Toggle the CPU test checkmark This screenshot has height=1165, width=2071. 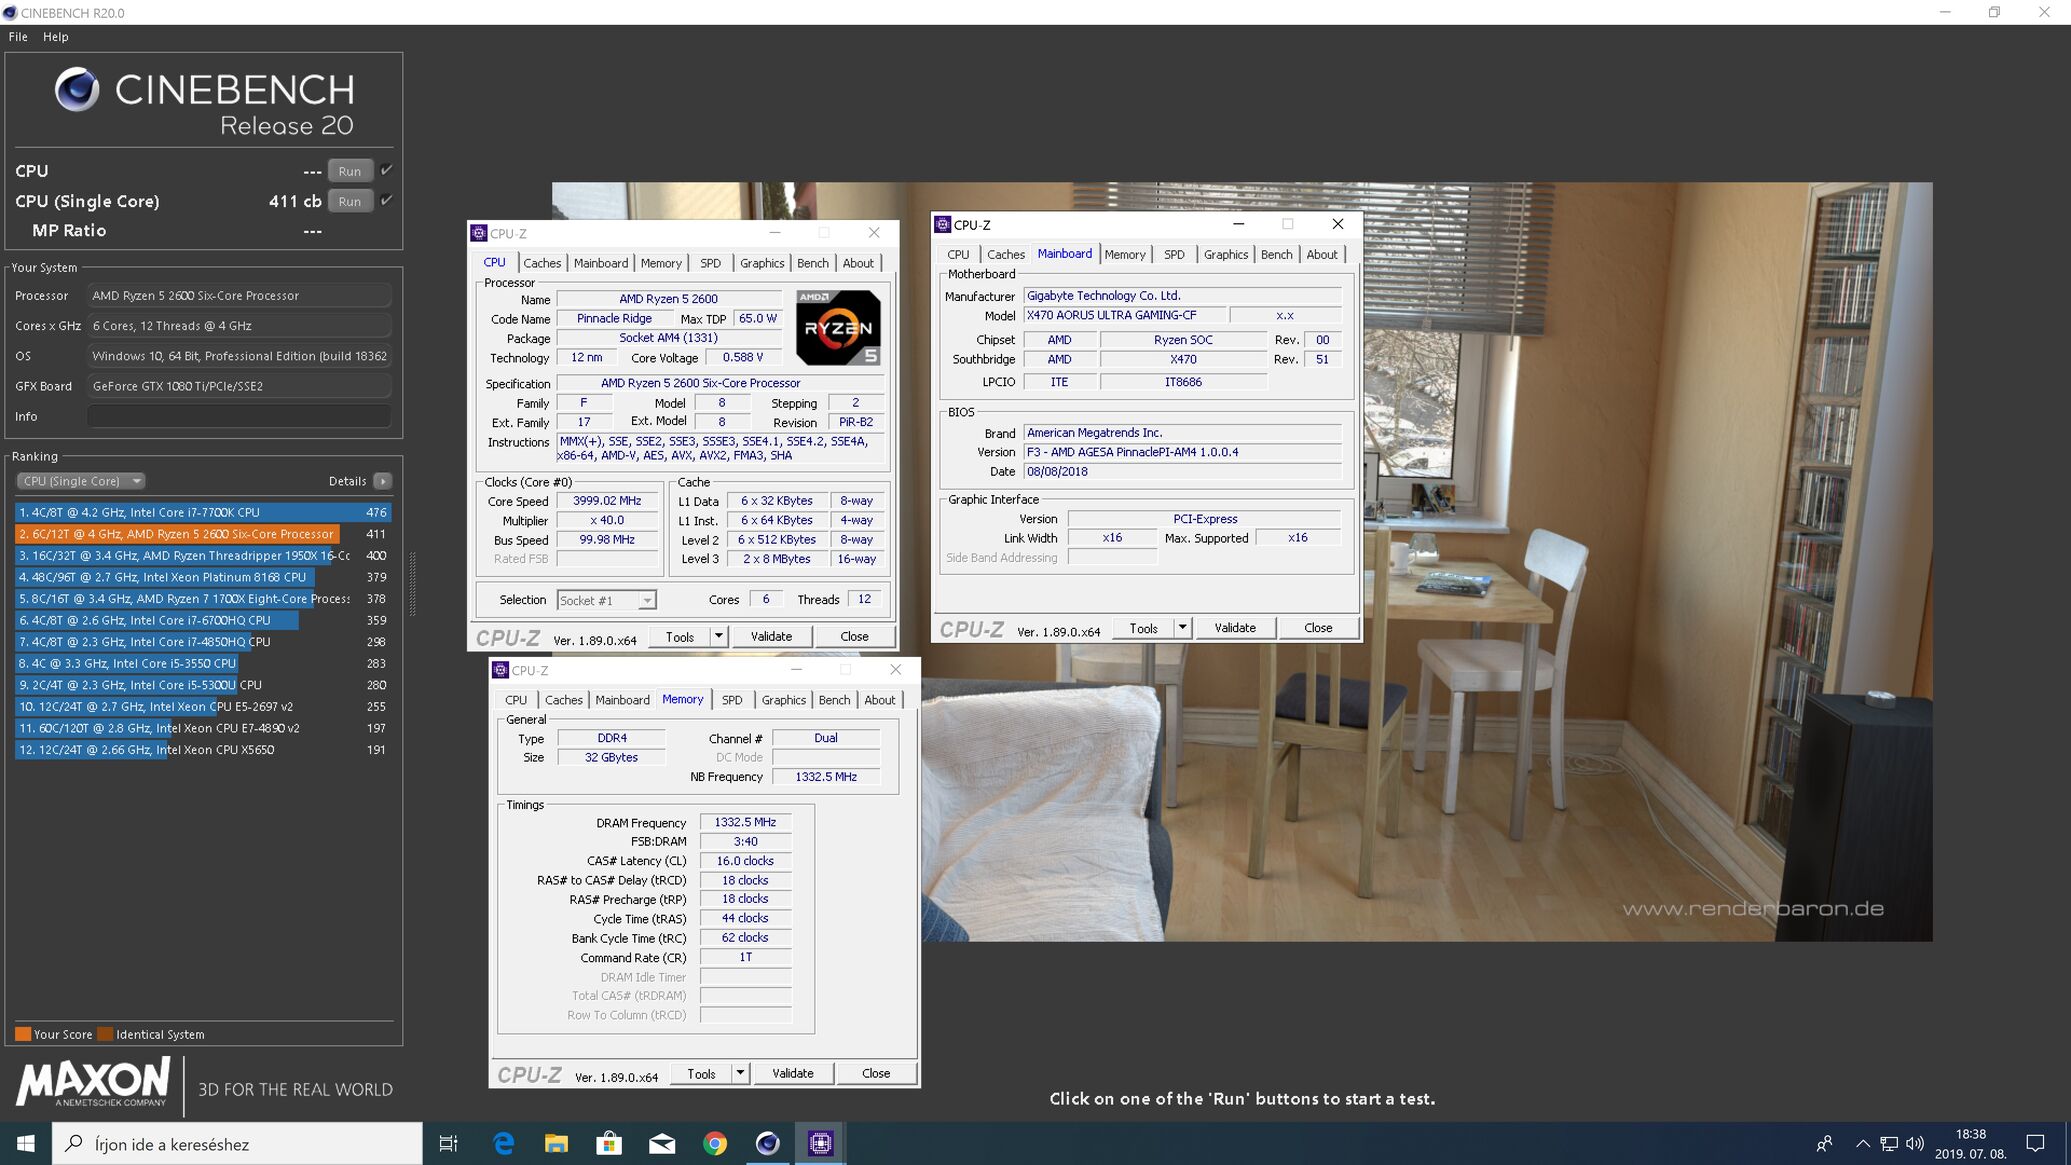pyautogui.click(x=387, y=170)
